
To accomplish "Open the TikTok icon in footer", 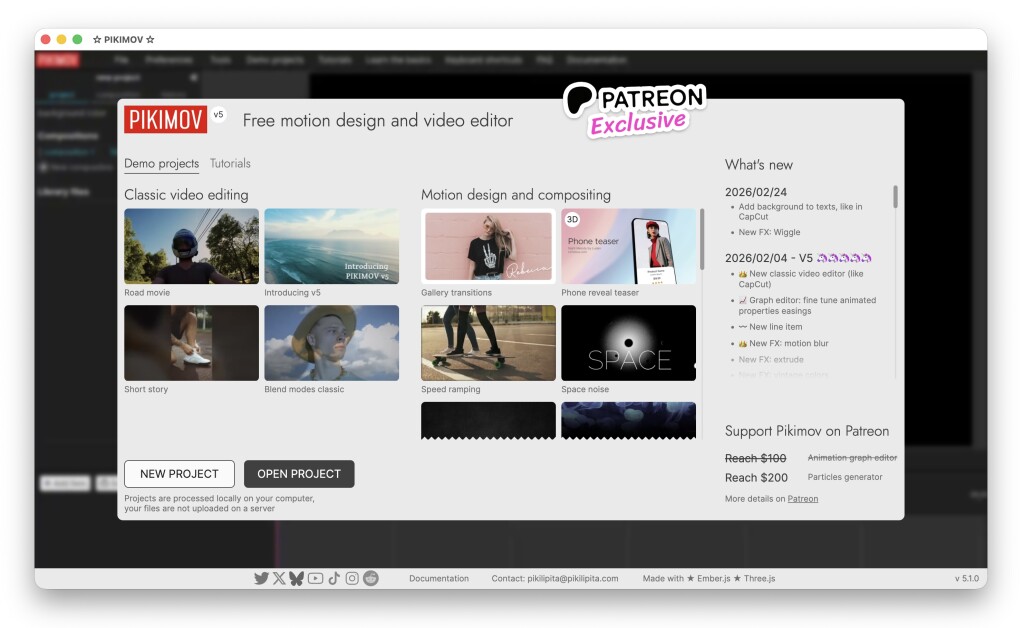I will click(x=334, y=578).
